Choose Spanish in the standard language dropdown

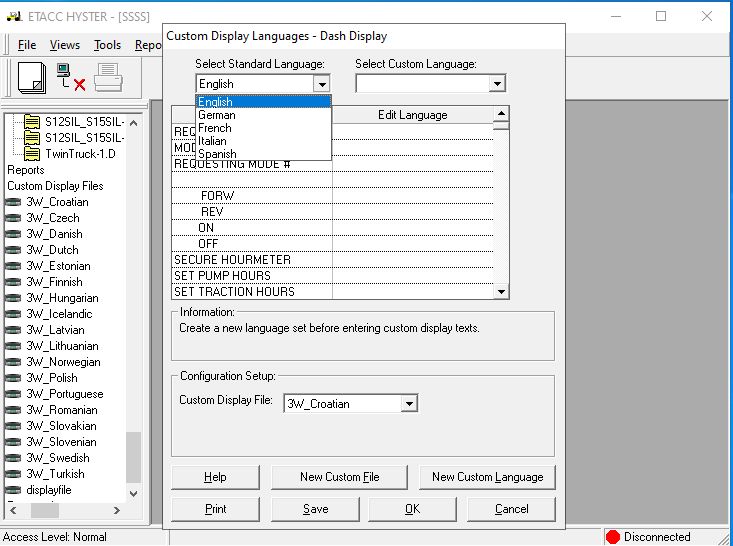pyautogui.click(x=217, y=154)
